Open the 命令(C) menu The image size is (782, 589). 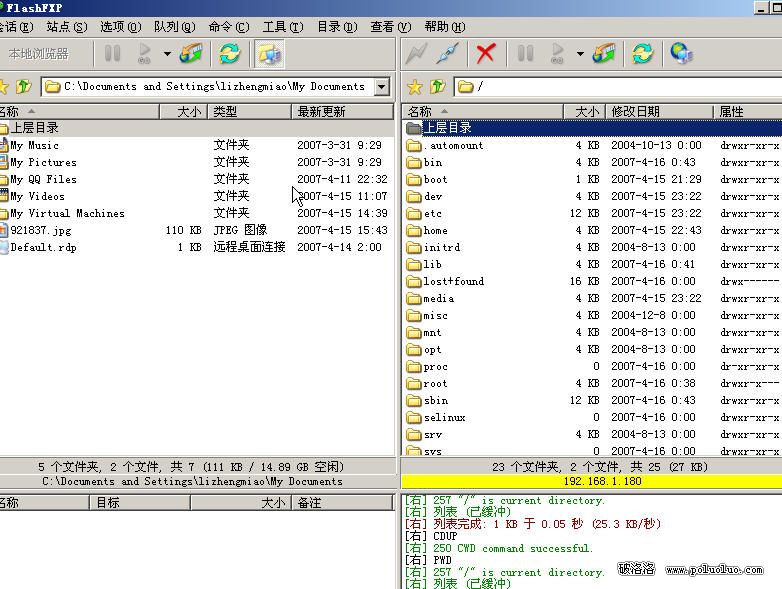[228, 26]
